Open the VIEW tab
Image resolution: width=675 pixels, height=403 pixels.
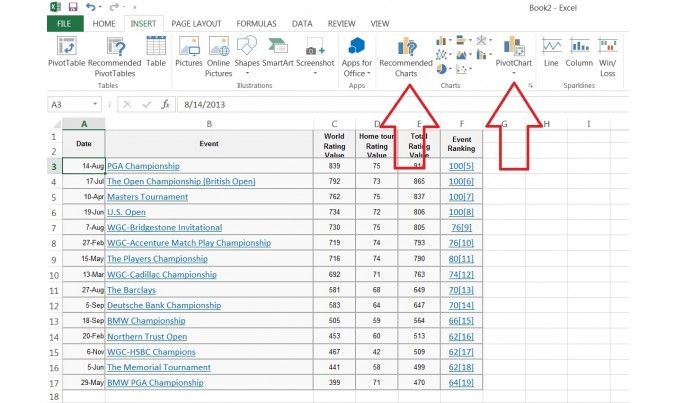[x=380, y=24]
